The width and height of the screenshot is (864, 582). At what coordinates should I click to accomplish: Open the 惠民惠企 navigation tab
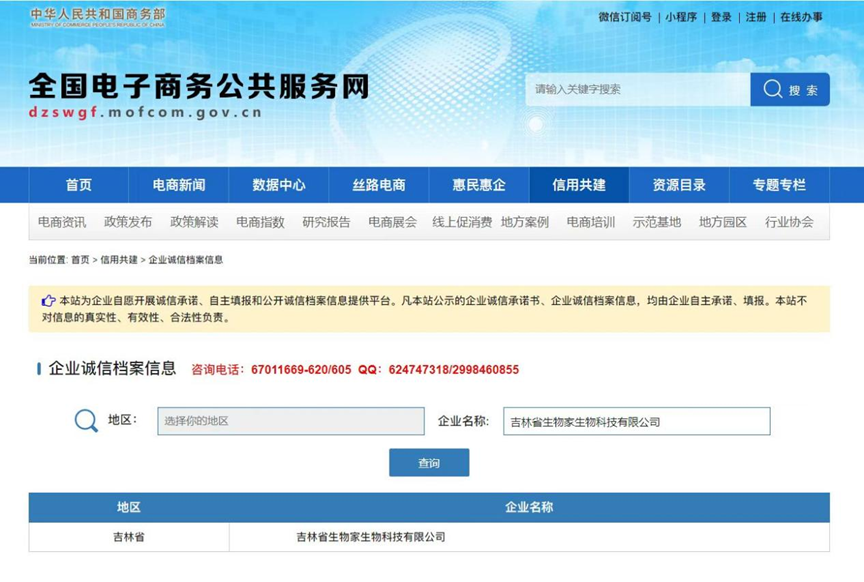coord(479,185)
